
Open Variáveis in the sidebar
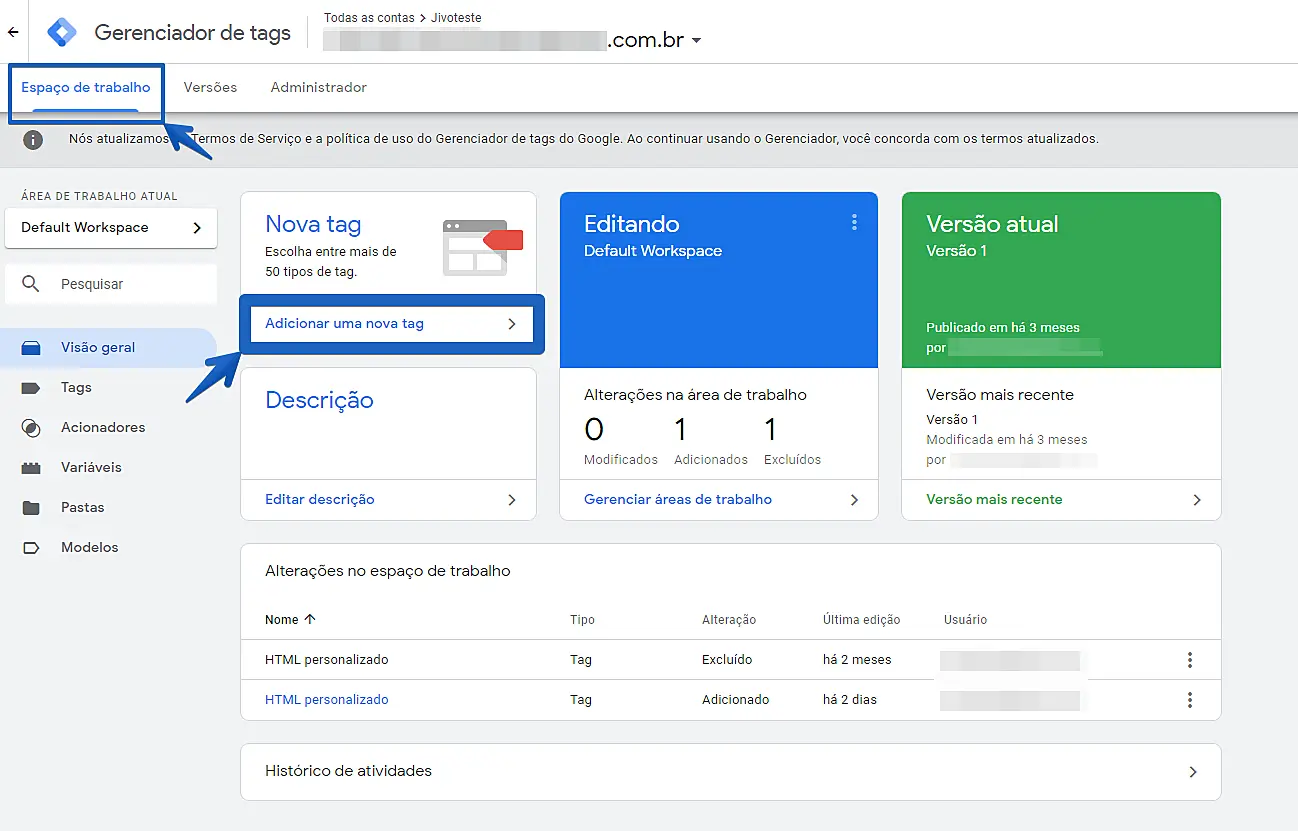90,468
